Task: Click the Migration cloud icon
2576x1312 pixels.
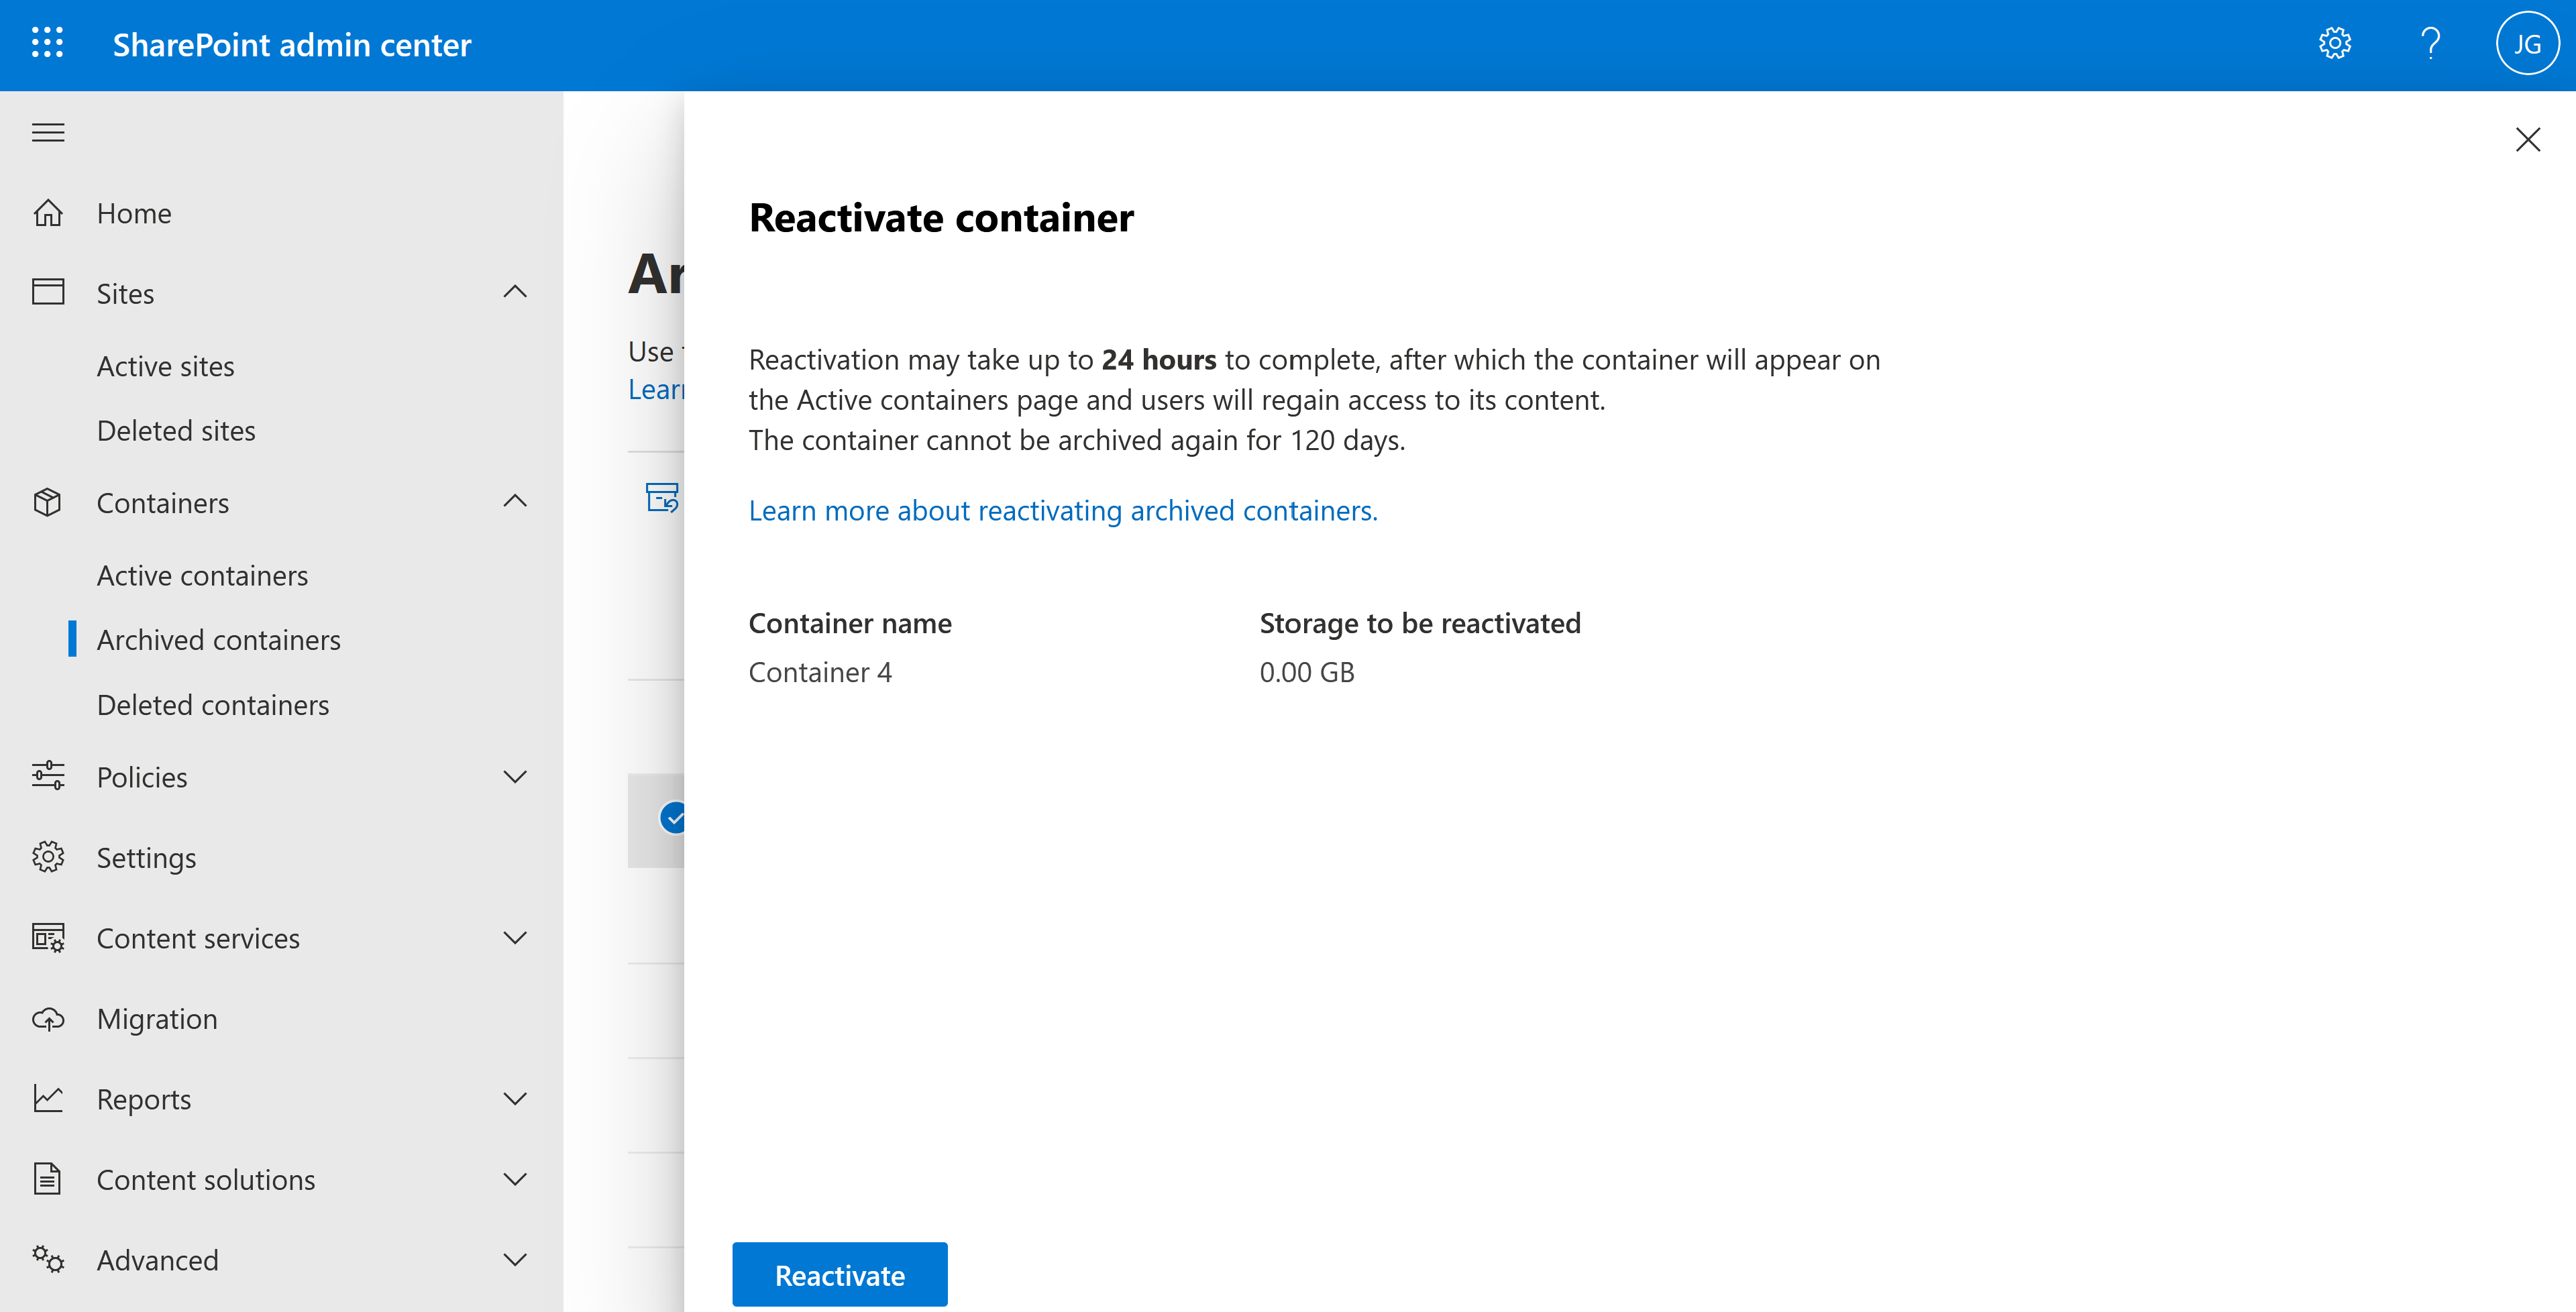Action: point(47,1018)
